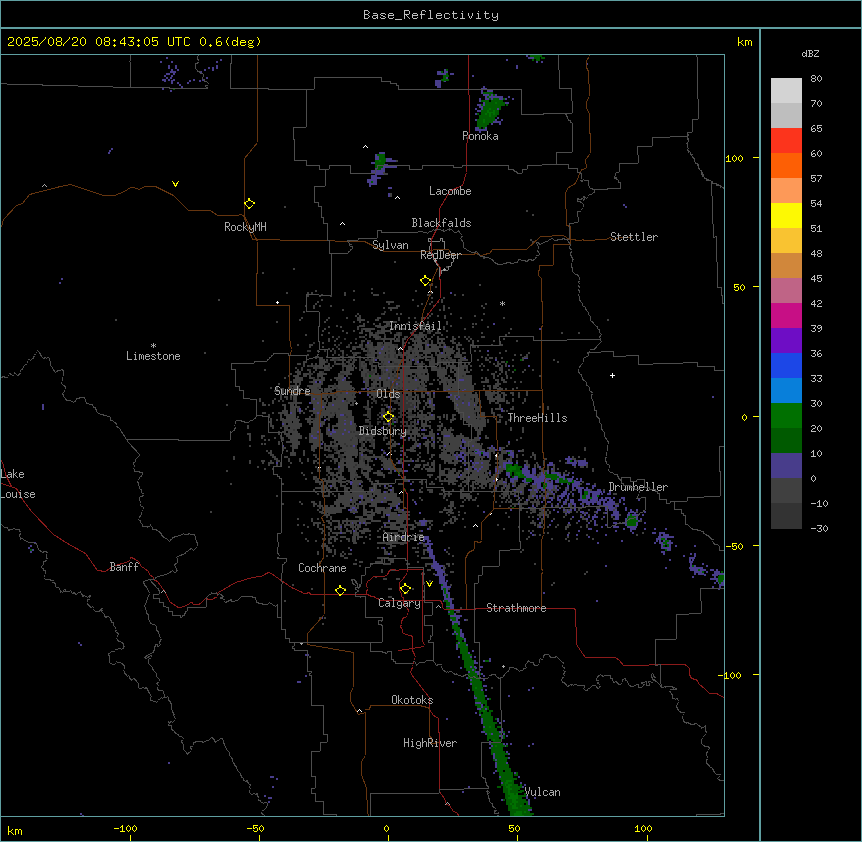Click the yellow marker west of Calgary near Cochrane
The image size is (862, 842).
pyautogui.click(x=340, y=590)
